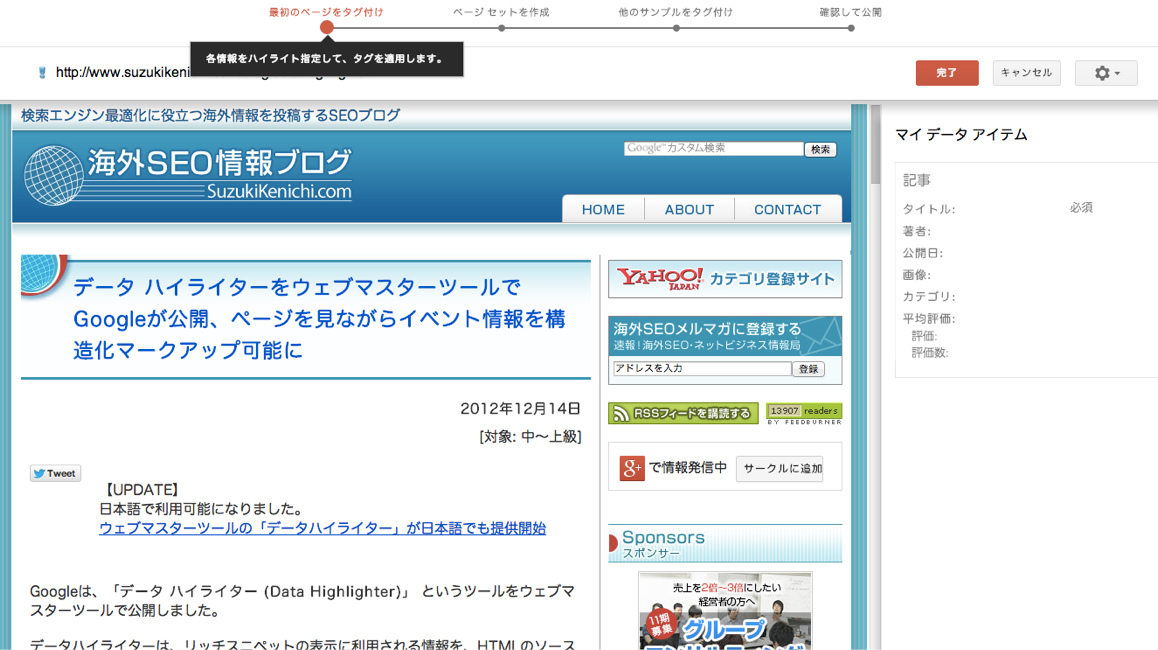This screenshot has height=650, width=1158.
Task: Click the Yahoo Japan カテゴリ登録サイト banner
Action: [x=724, y=279]
